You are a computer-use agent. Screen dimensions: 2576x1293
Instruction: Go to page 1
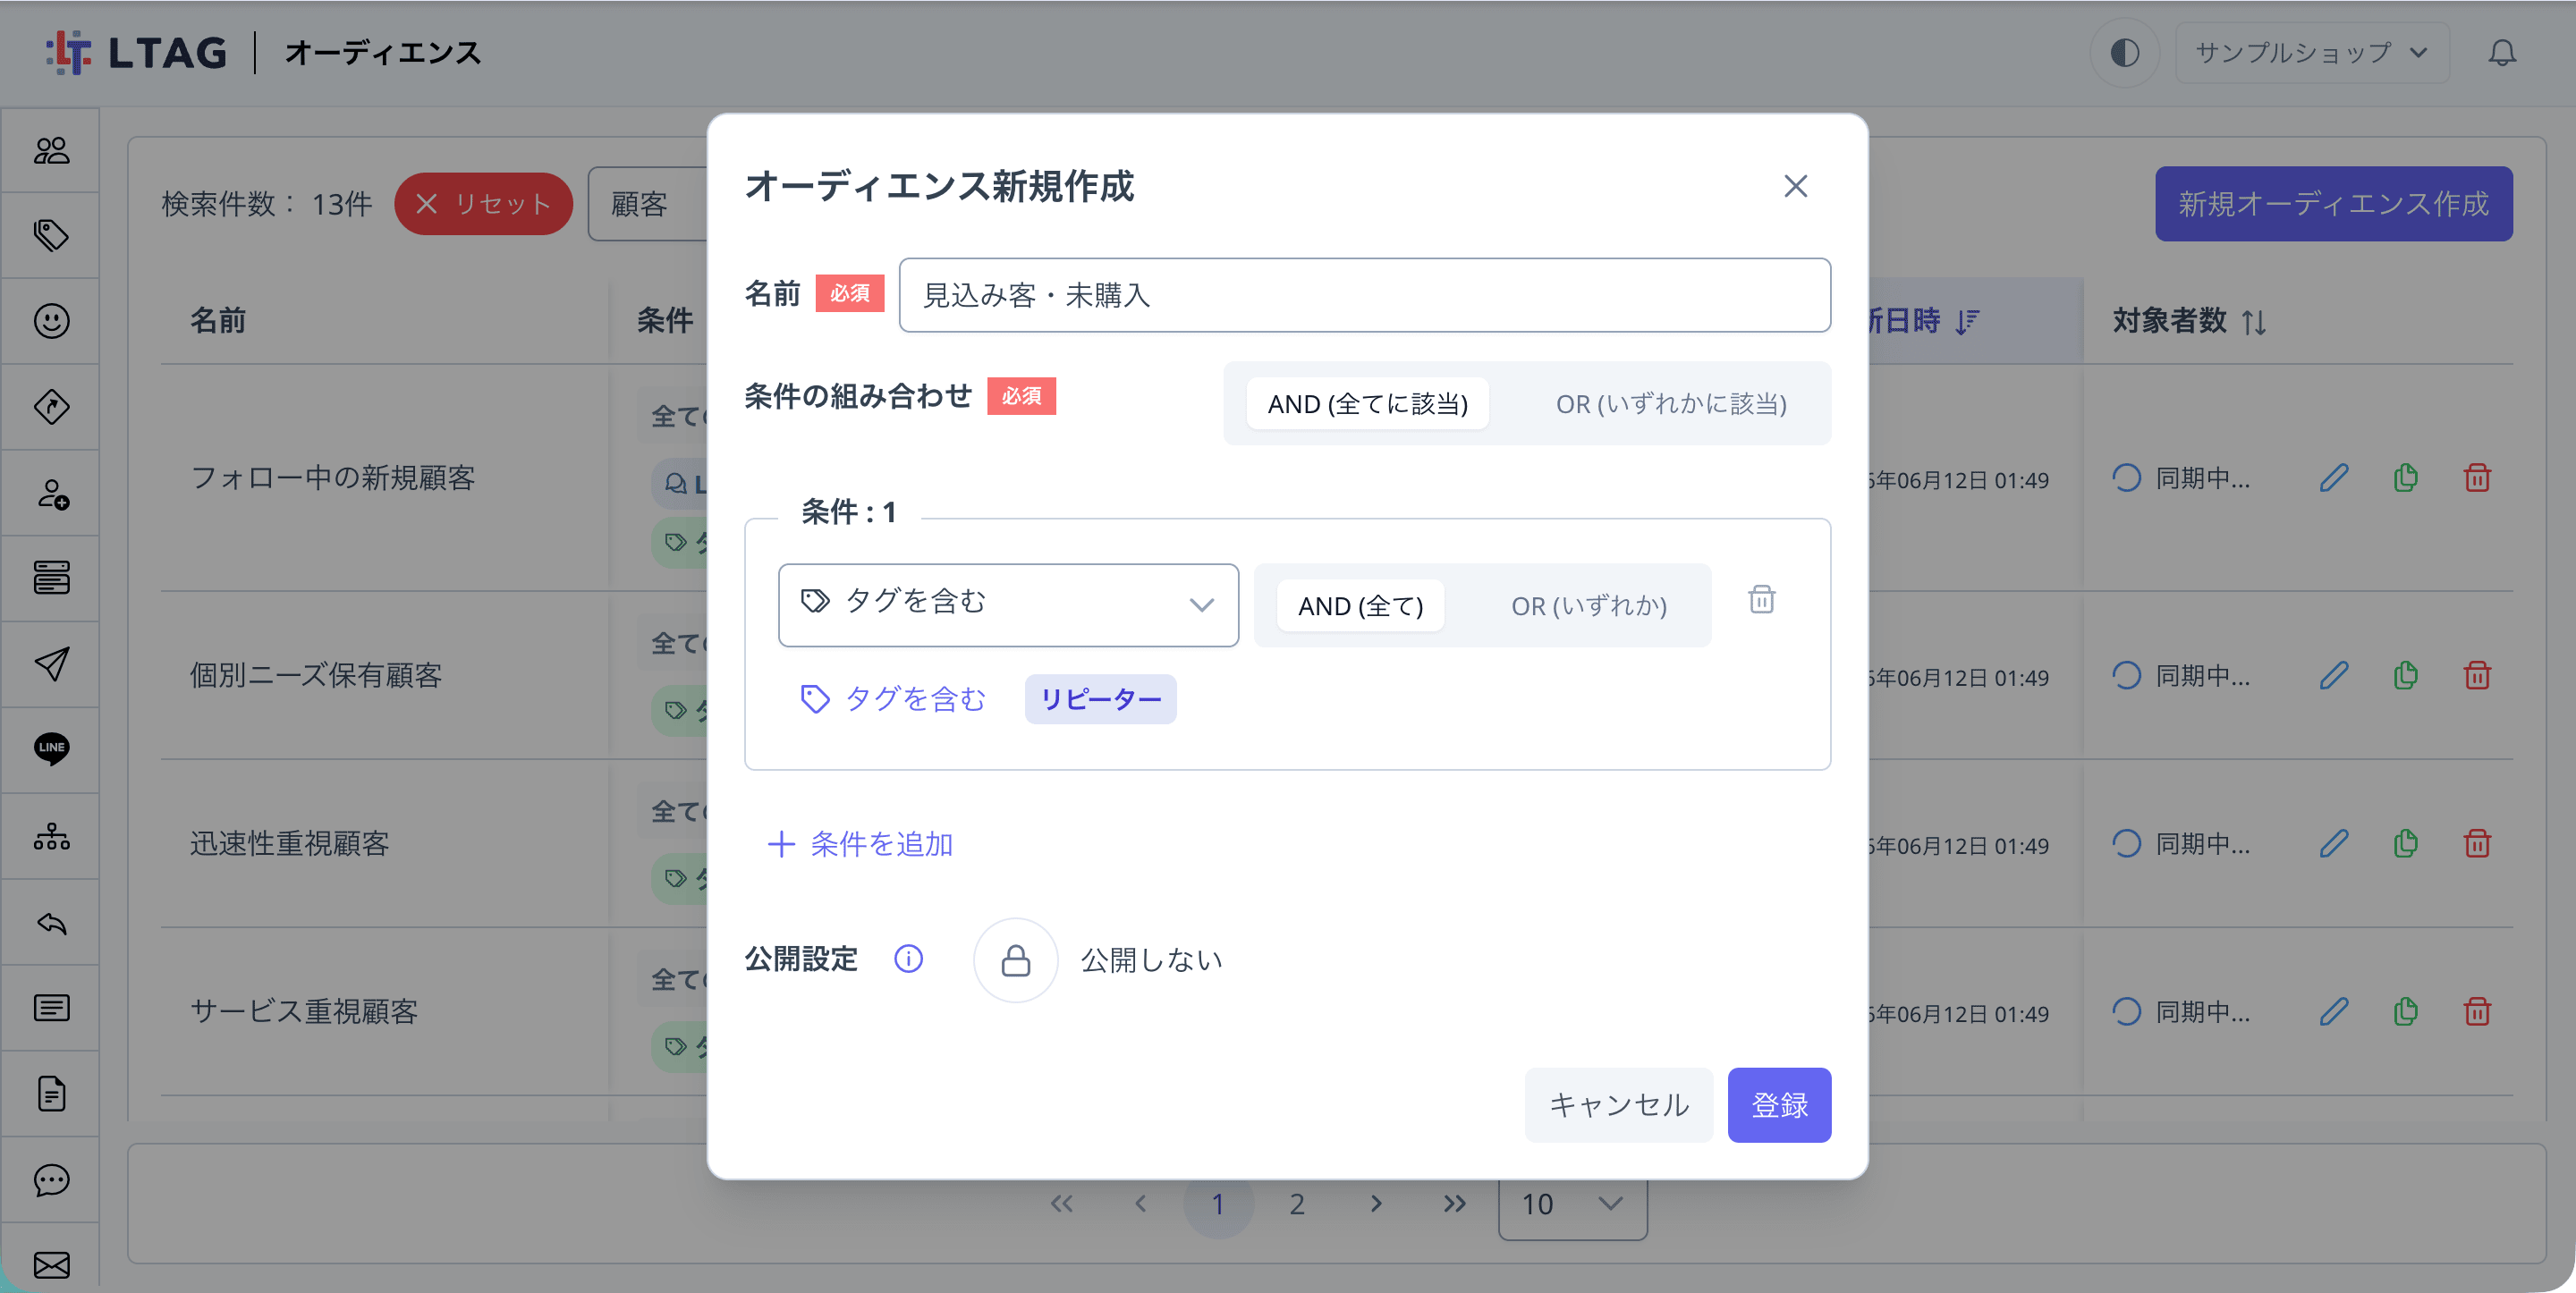(x=1218, y=1204)
